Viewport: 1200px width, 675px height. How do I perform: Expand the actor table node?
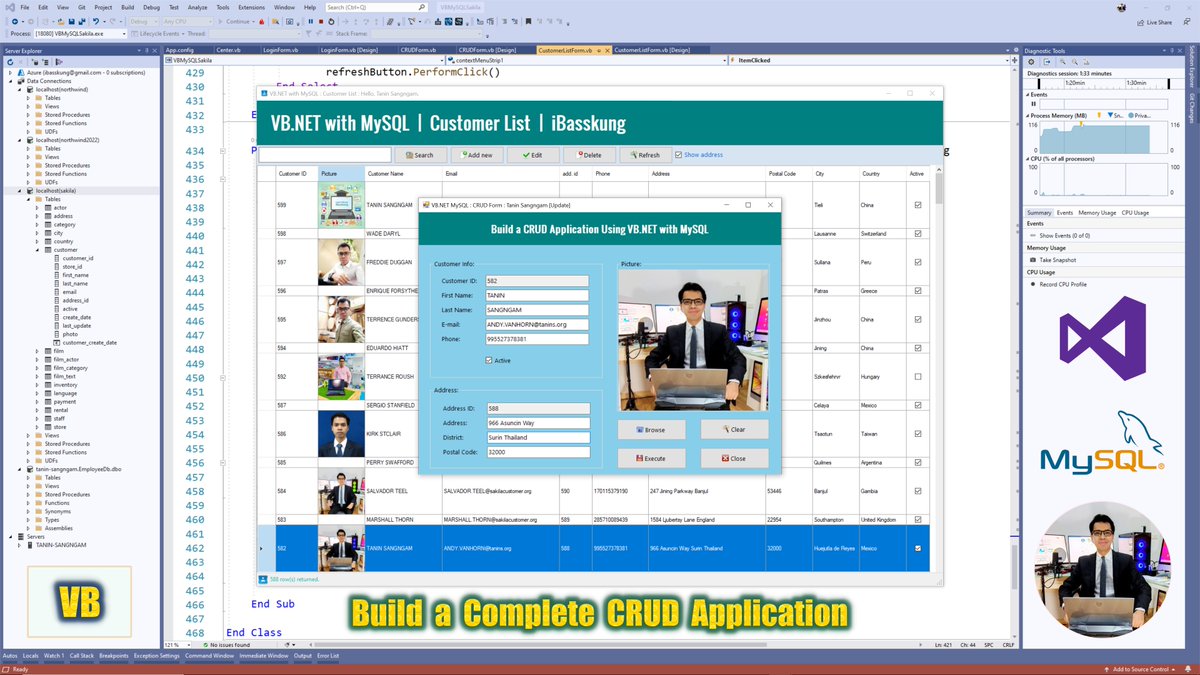click(x=37, y=207)
